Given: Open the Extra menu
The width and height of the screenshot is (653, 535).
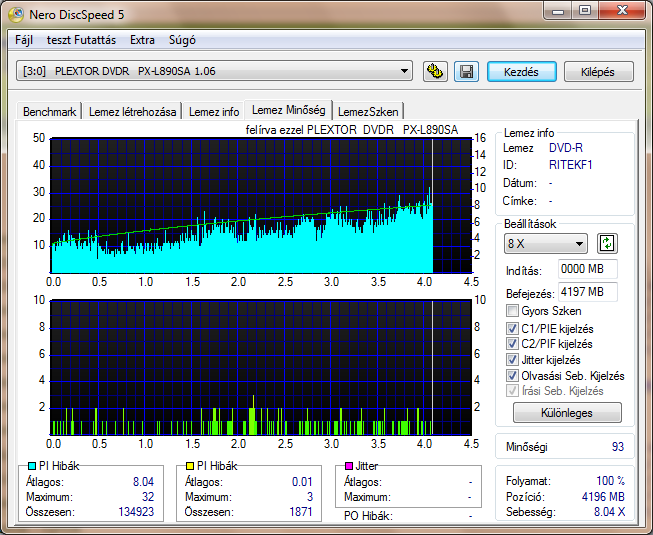Looking at the screenshot, I should (142, 40).
